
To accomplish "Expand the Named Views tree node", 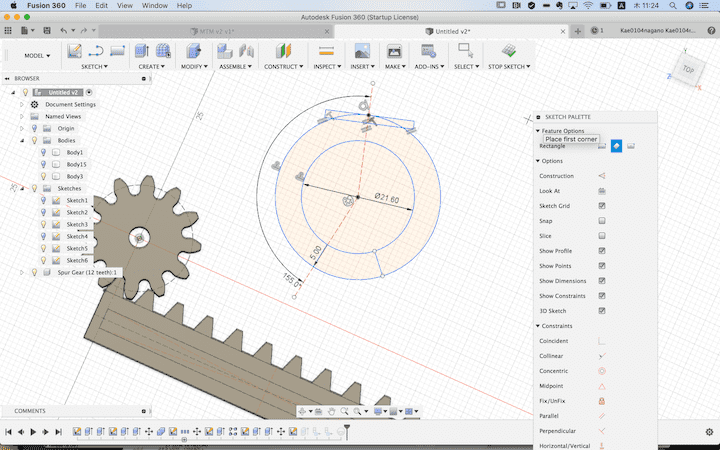I will click(x=22, y=116).
